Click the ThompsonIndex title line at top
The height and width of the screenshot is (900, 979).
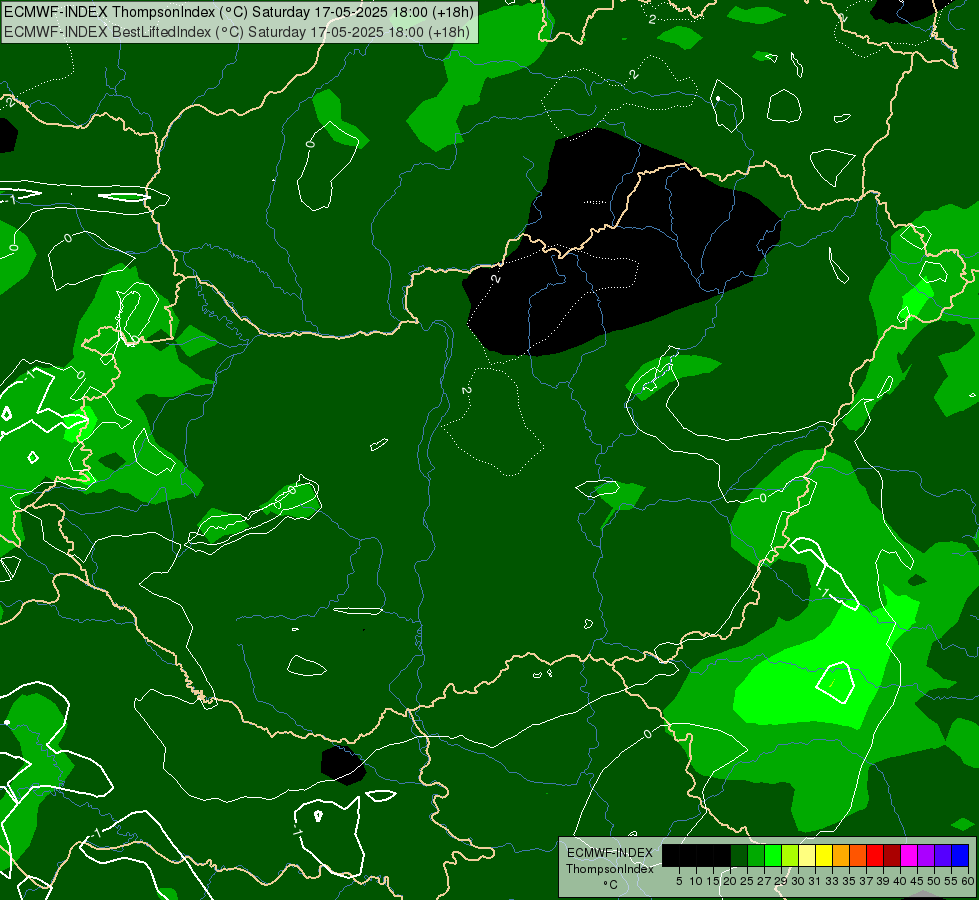pyautogui.click(x=239, y=12)
